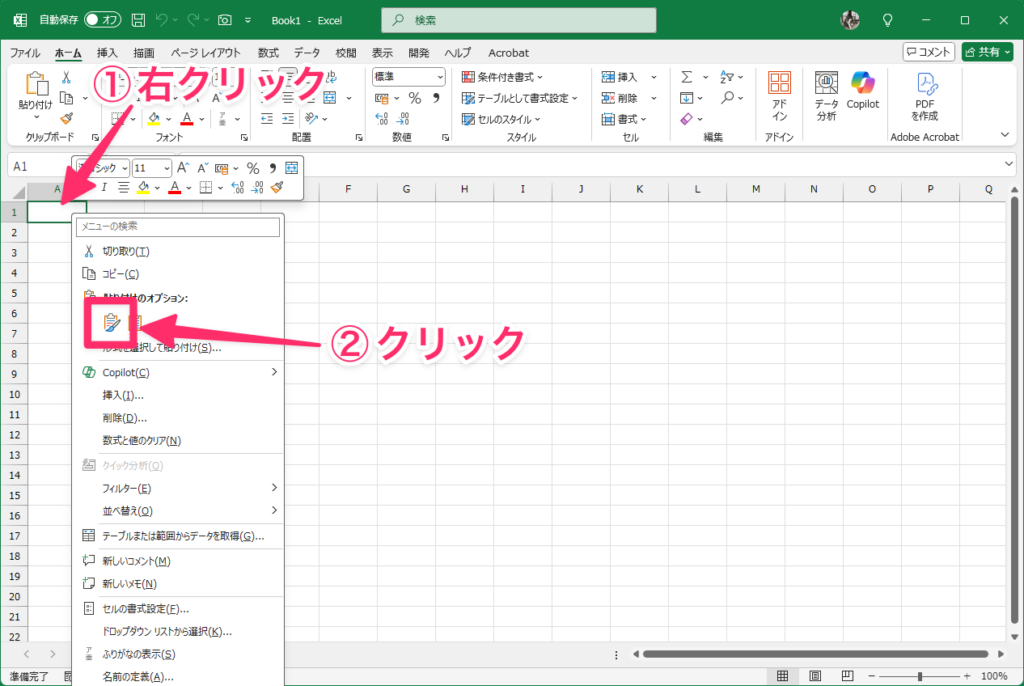Switch to the ページ レイアウト tab

(x=206, y=53)
